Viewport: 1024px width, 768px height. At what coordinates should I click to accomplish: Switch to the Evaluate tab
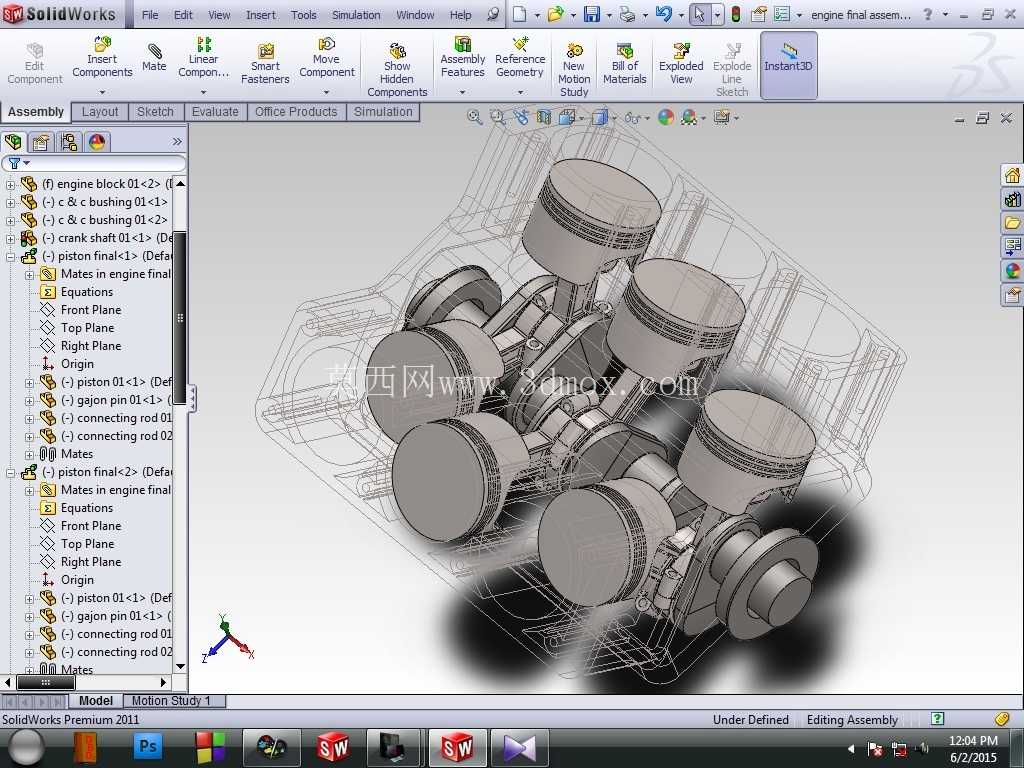[215, 112]
